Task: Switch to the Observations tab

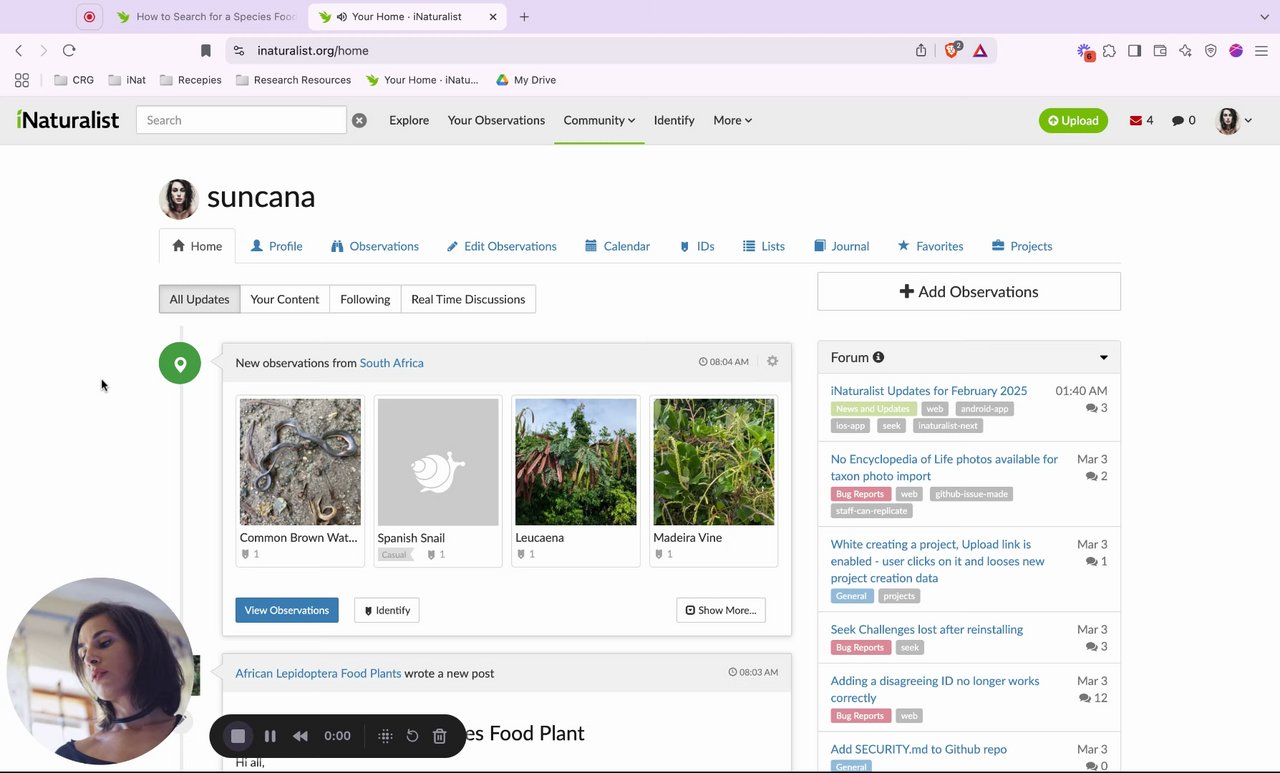Action: pyautogui.click(x=375, y=246)
